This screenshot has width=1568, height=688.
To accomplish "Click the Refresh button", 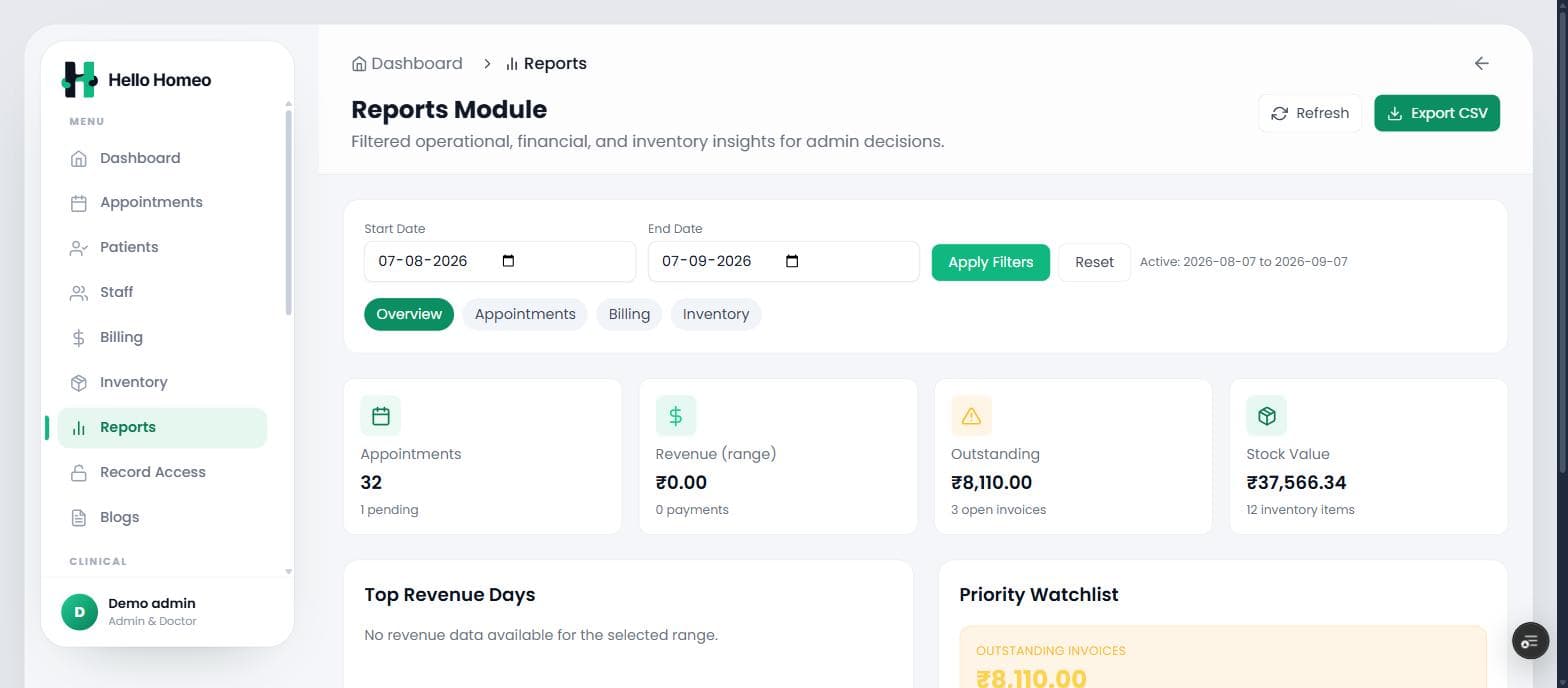I will 1310,113.
